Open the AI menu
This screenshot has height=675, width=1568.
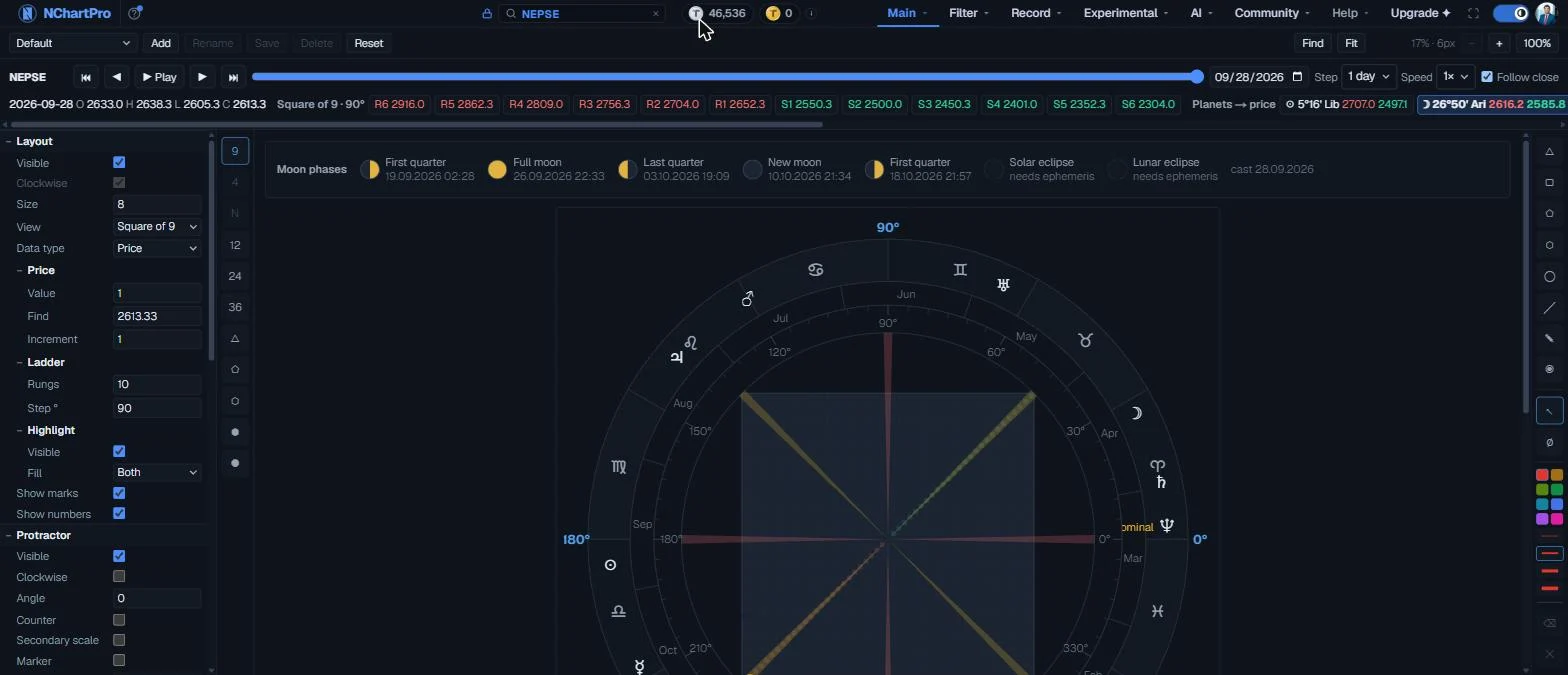coord(1200,13)
